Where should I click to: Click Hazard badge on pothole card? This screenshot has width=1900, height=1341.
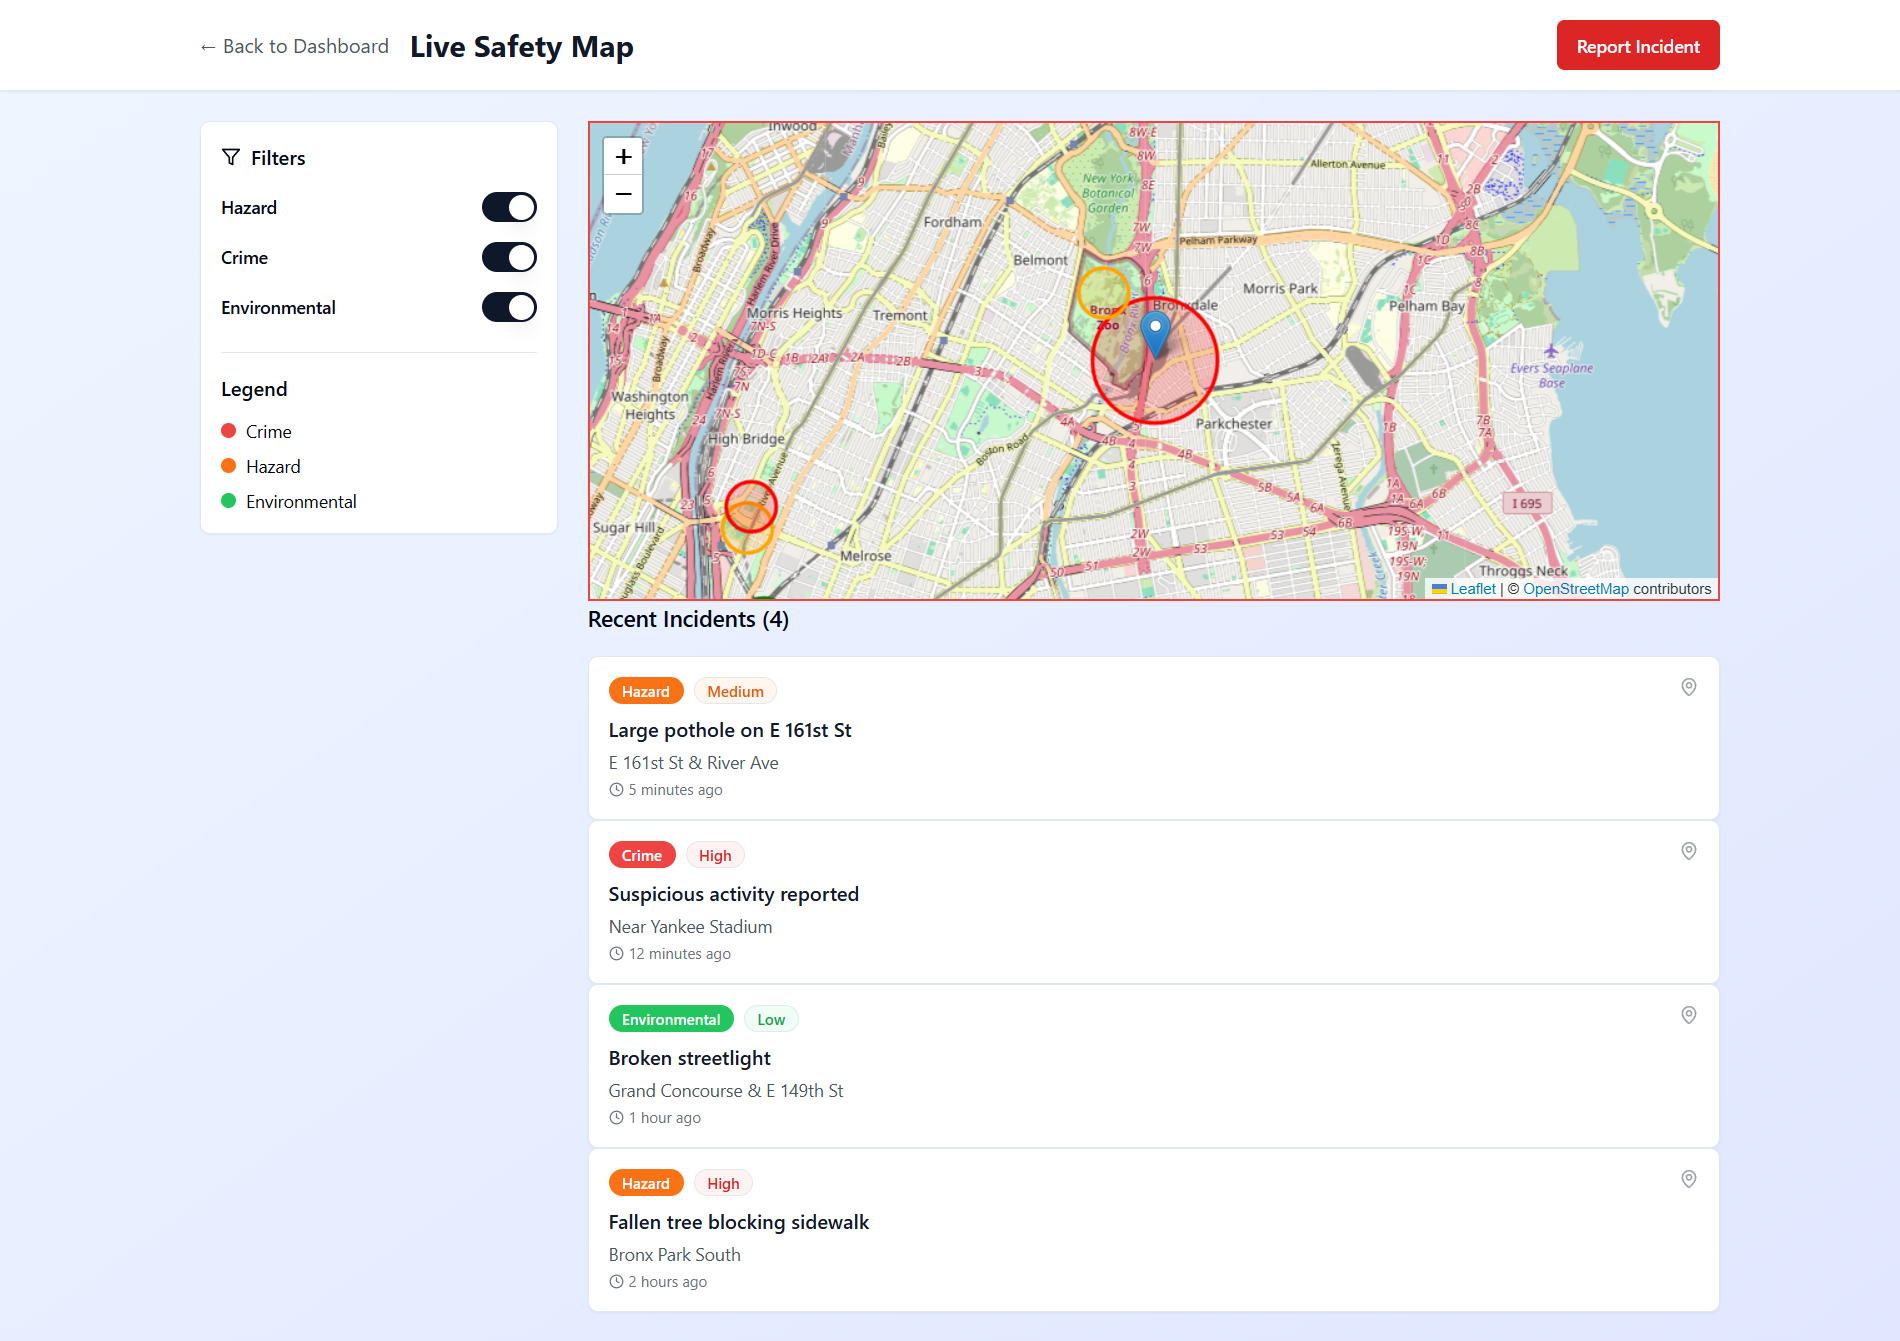646,691
